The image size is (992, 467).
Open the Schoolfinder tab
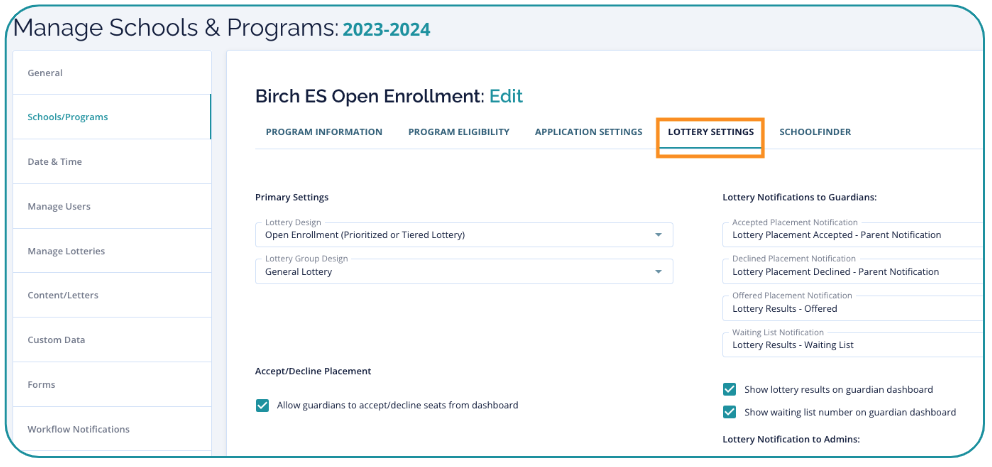pyautogui.click(x=815, y=132)
